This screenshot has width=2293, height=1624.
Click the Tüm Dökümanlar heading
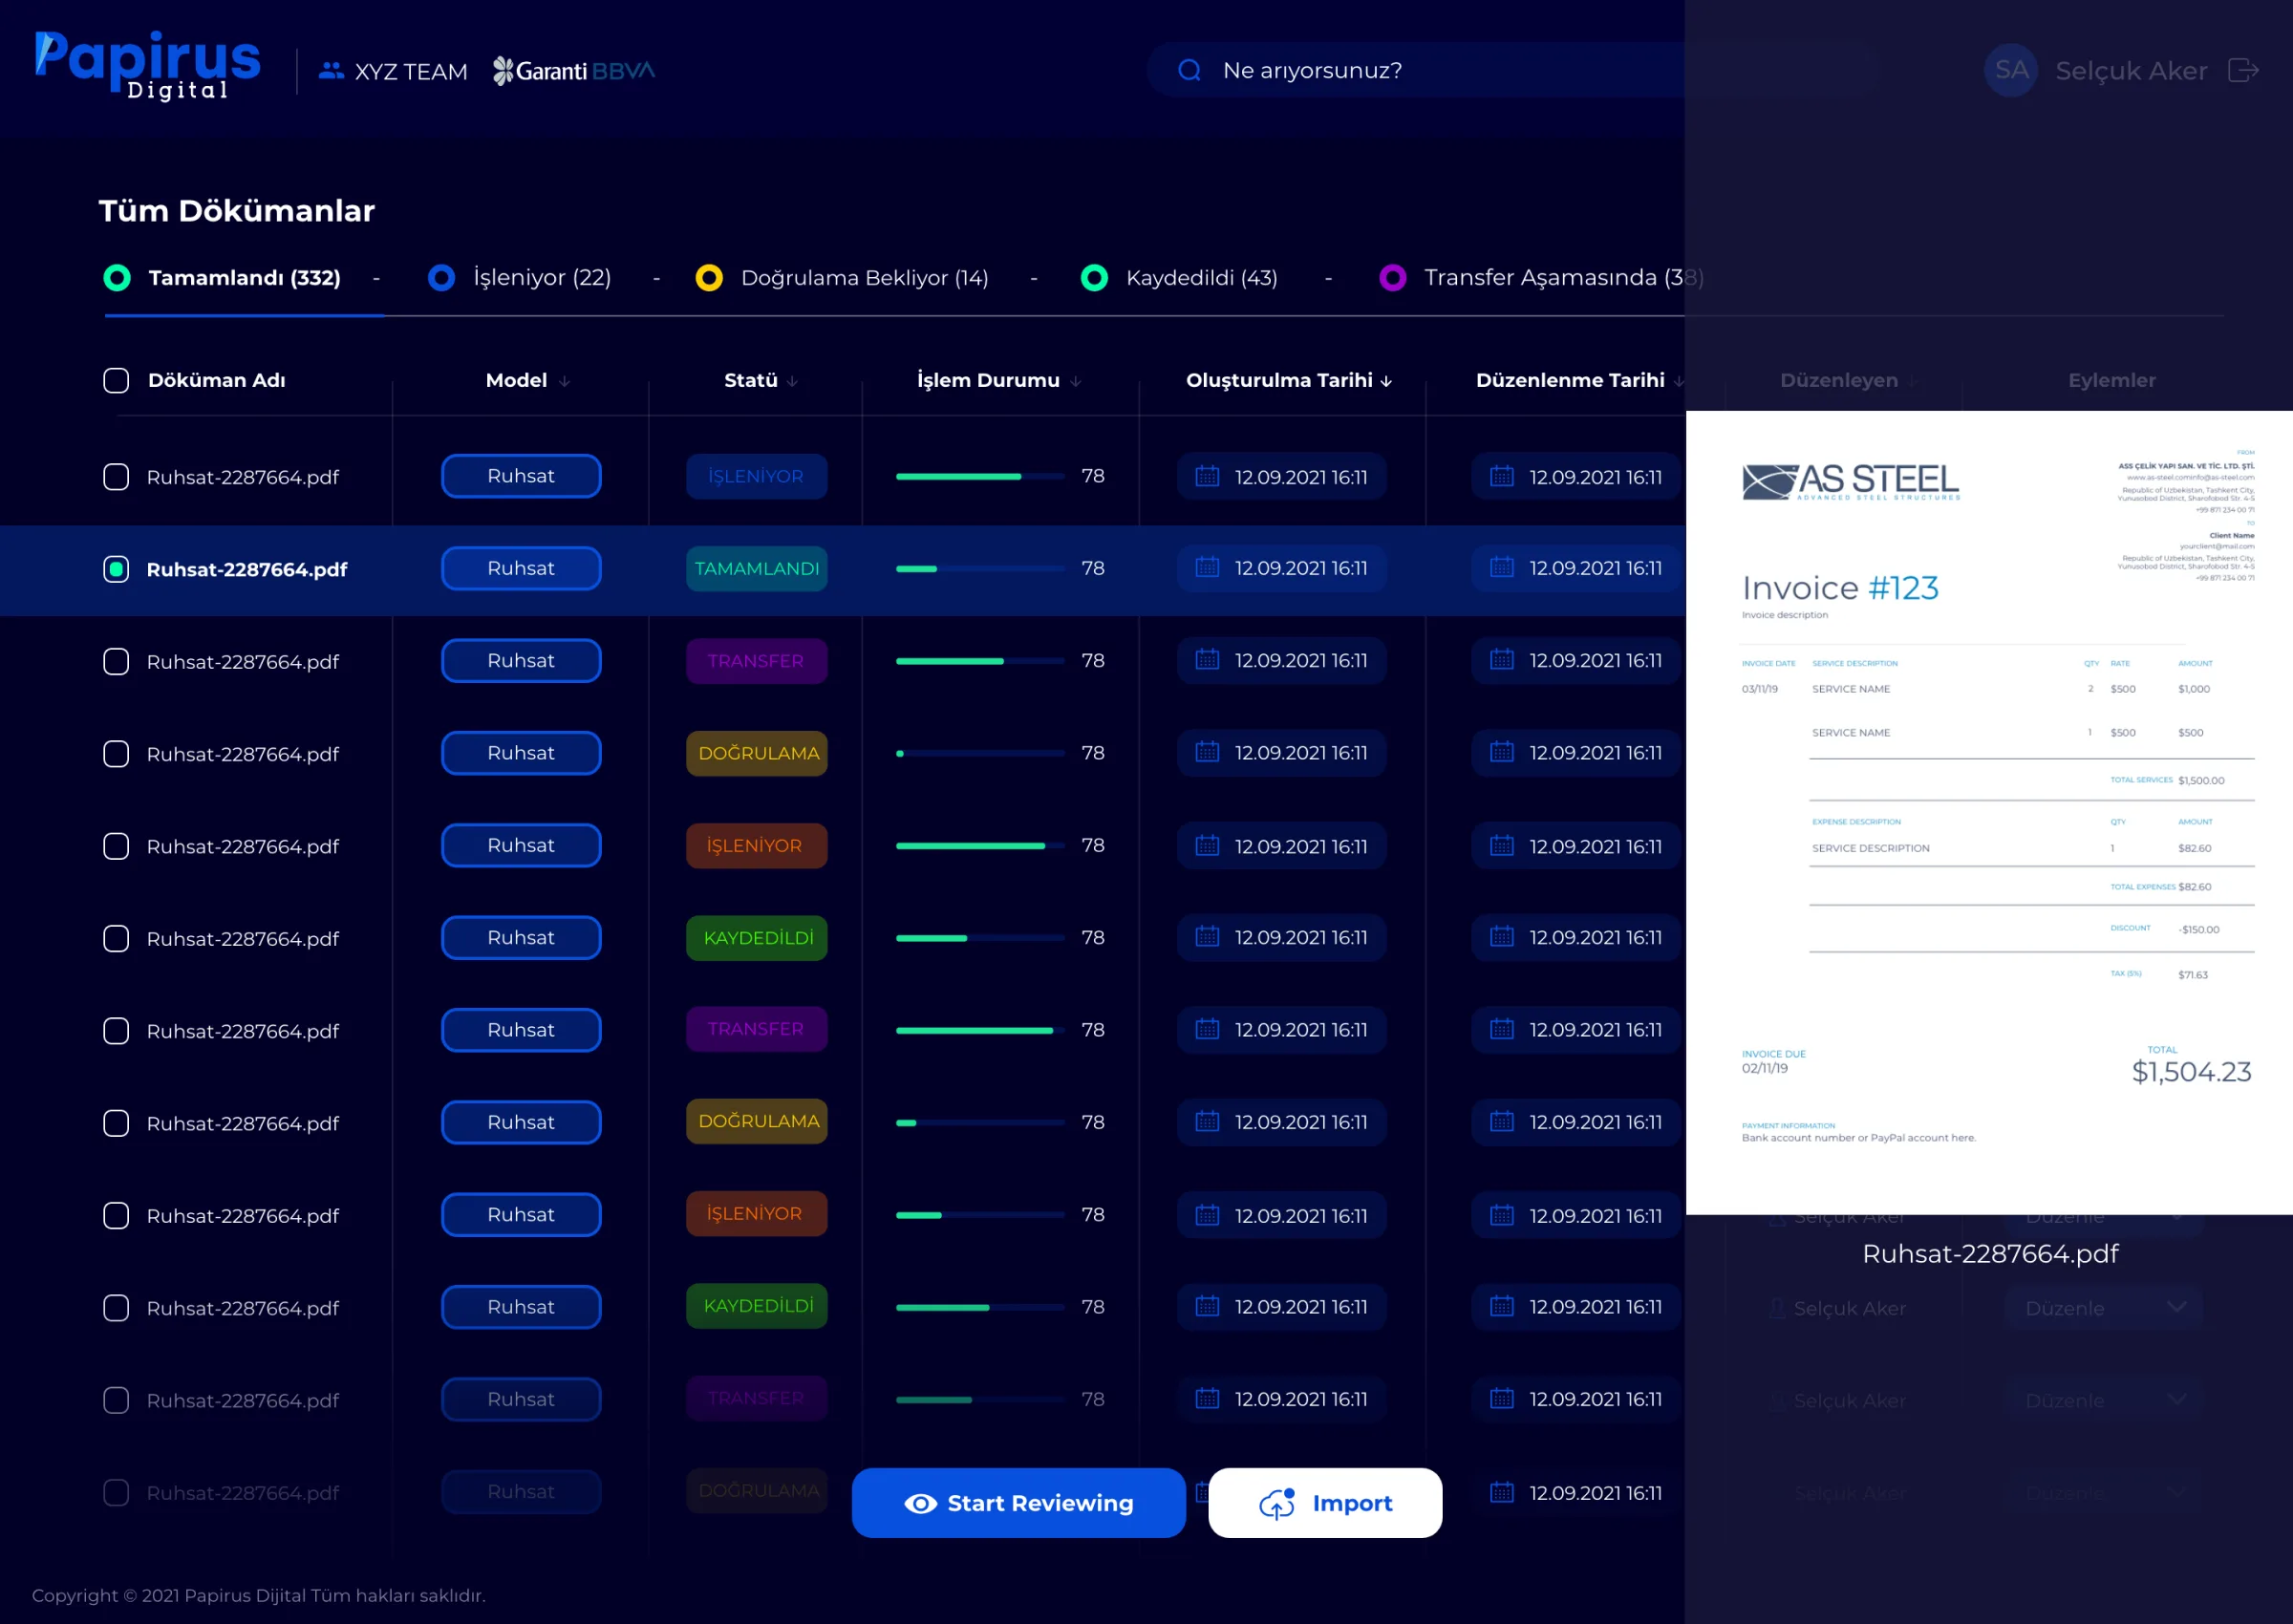(x=237, y=211)
